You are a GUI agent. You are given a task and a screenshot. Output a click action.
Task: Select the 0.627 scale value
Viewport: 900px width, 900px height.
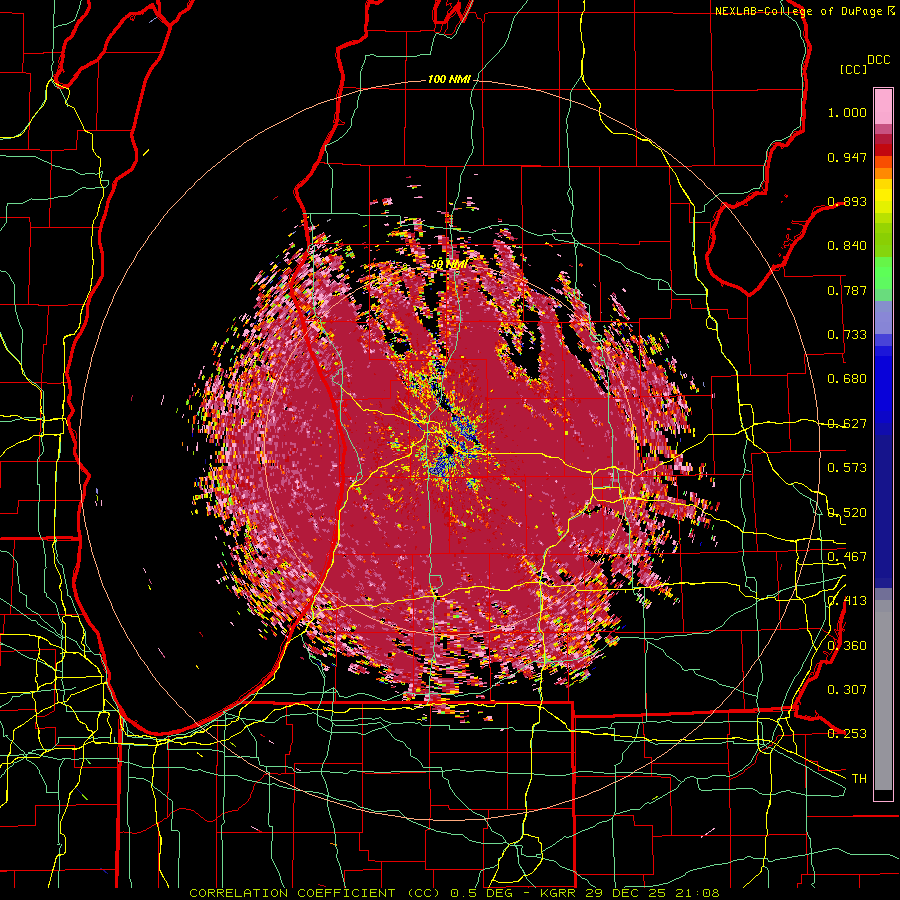(x=847, y=424)
